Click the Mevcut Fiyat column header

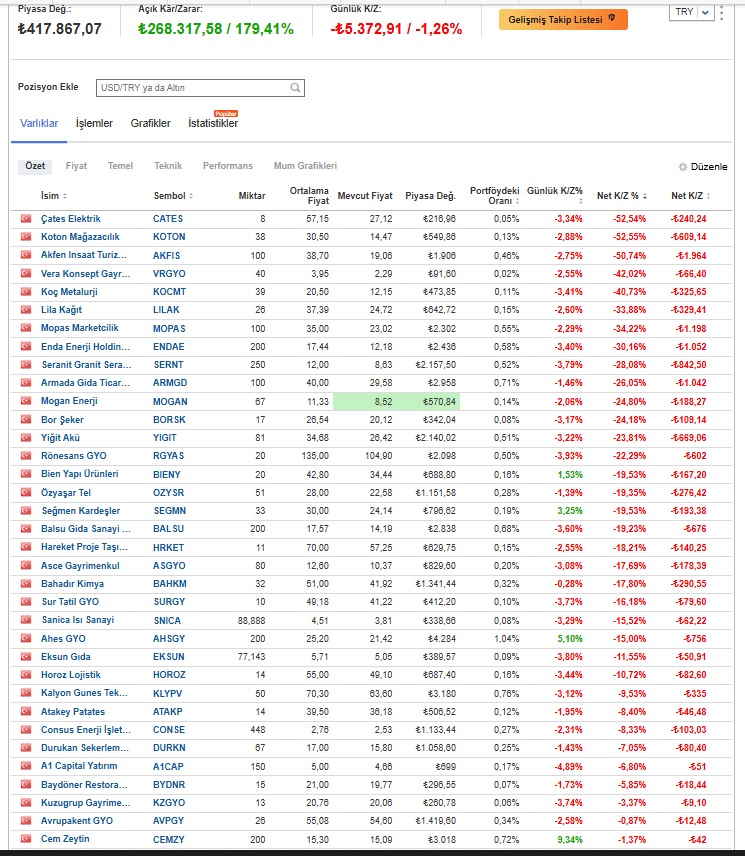click(365, 195)
